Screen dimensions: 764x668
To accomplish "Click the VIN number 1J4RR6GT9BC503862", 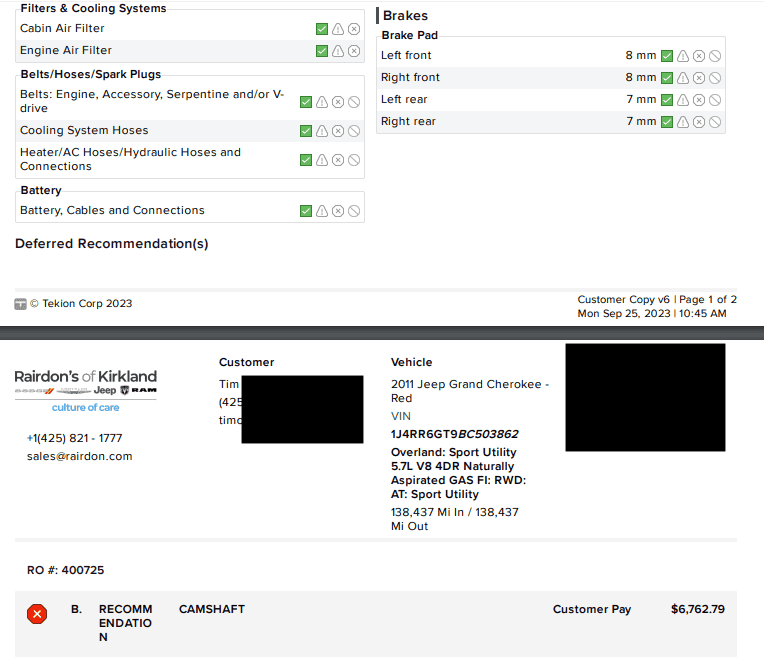I will click(x=455, y=434).
